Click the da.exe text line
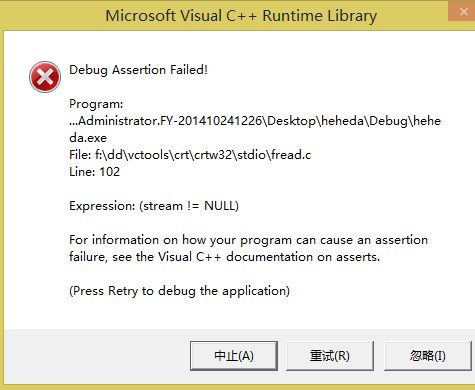This screenshot has height=390, width=475. (x=88, y=138)
